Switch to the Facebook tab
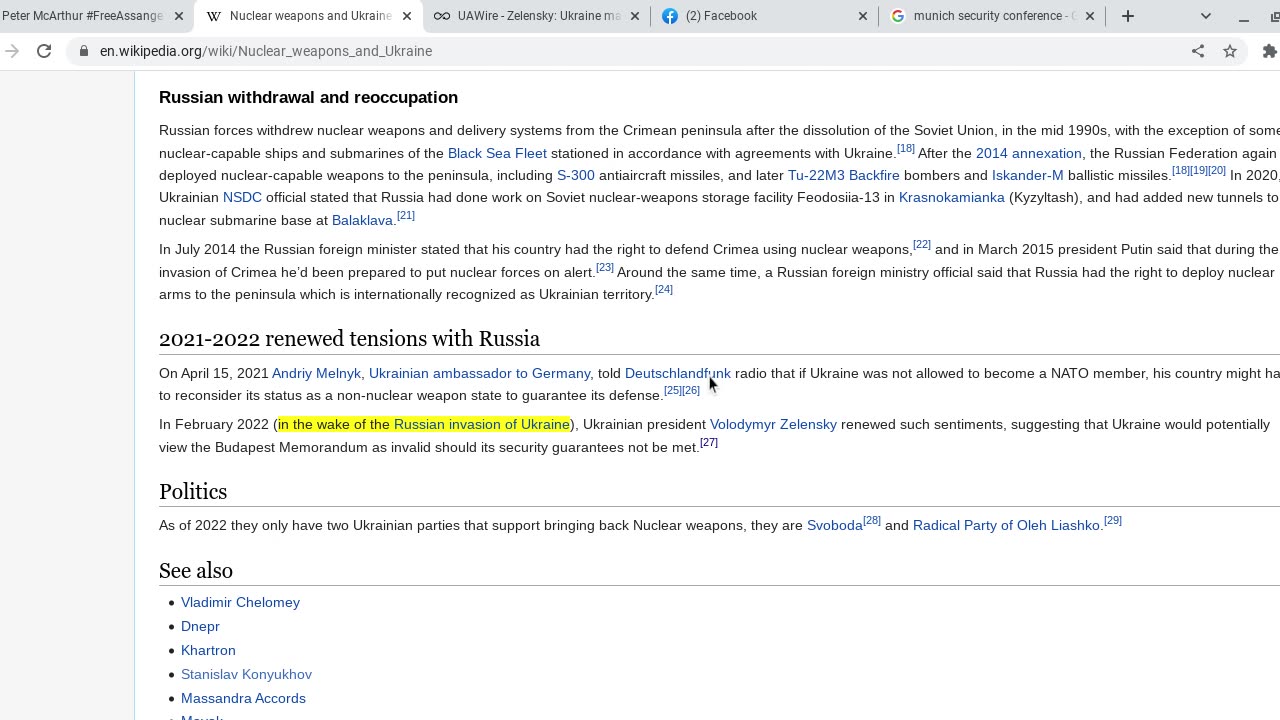Screen dimensions: 1280x720 pos(764,16)
